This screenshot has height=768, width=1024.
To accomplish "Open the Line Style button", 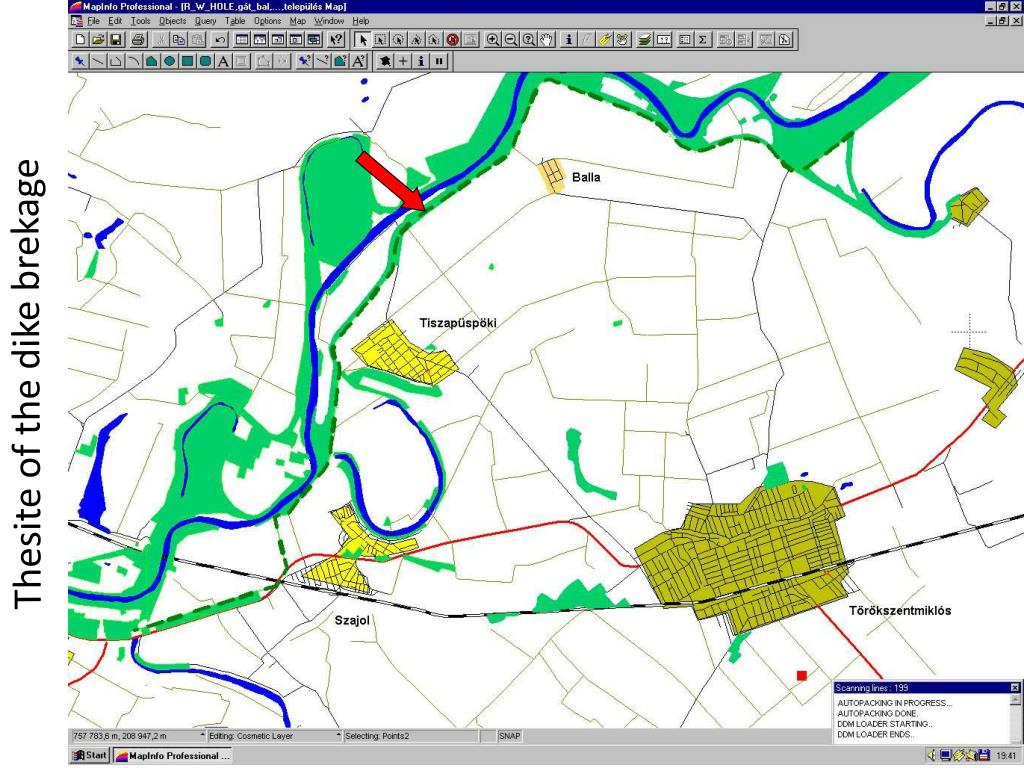I will tap(322, 61).
